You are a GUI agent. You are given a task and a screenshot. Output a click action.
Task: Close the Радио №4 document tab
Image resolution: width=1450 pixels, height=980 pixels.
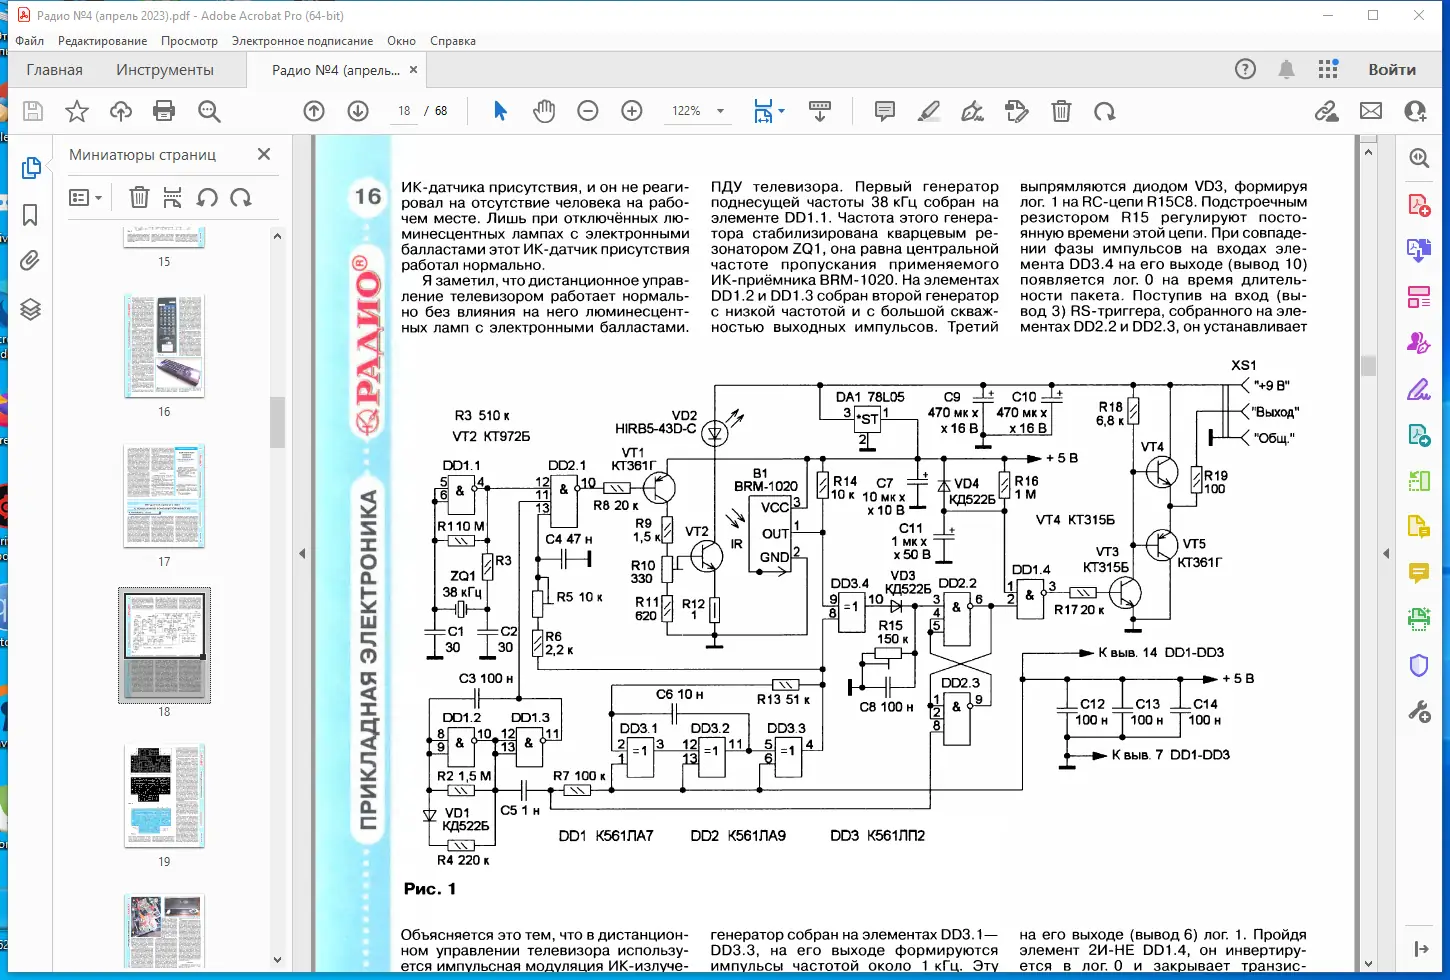coord(414,70)
